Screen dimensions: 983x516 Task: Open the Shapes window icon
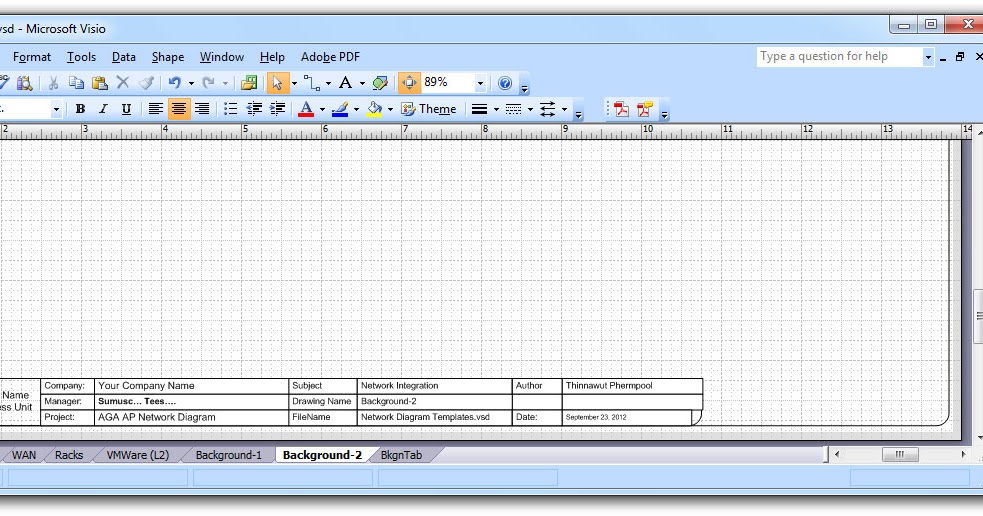[249, 83]
